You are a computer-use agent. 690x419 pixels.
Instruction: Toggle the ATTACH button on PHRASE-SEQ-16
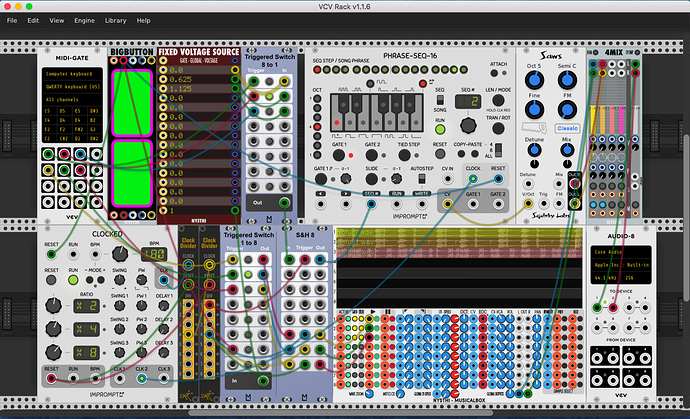click(494, 73)
